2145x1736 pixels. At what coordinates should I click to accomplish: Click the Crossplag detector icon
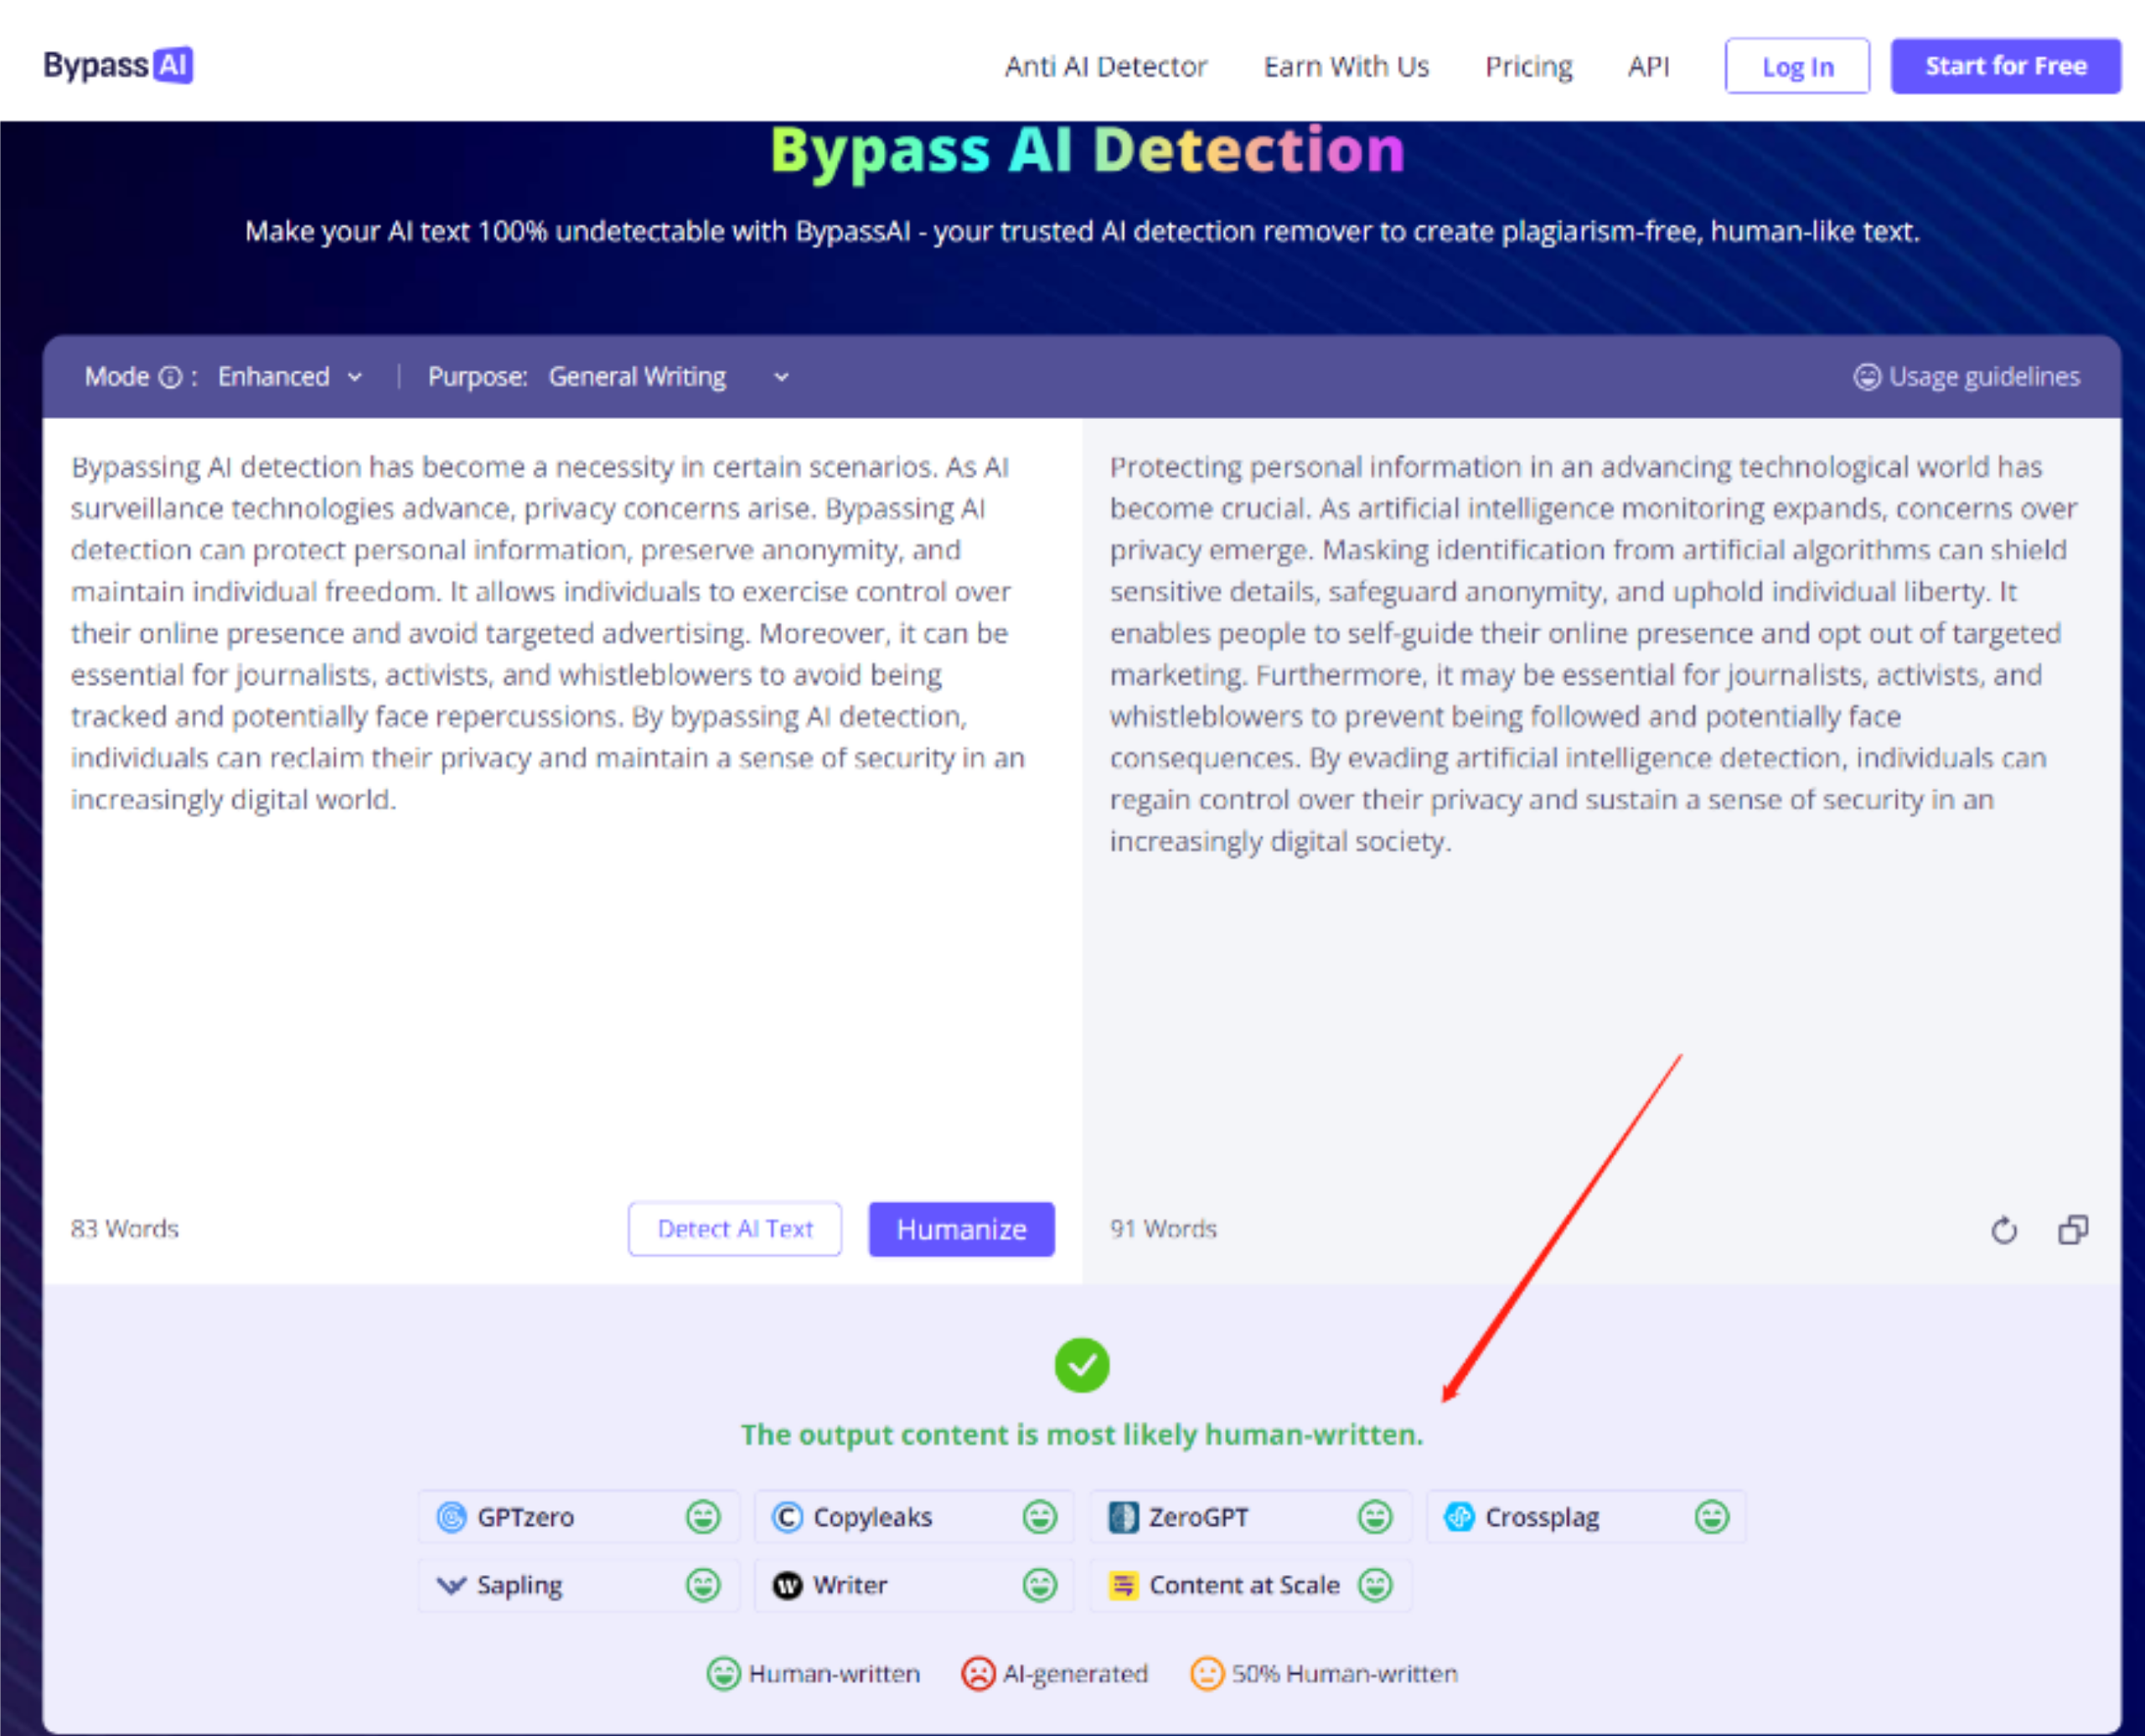click(x=1460, y=1517)
